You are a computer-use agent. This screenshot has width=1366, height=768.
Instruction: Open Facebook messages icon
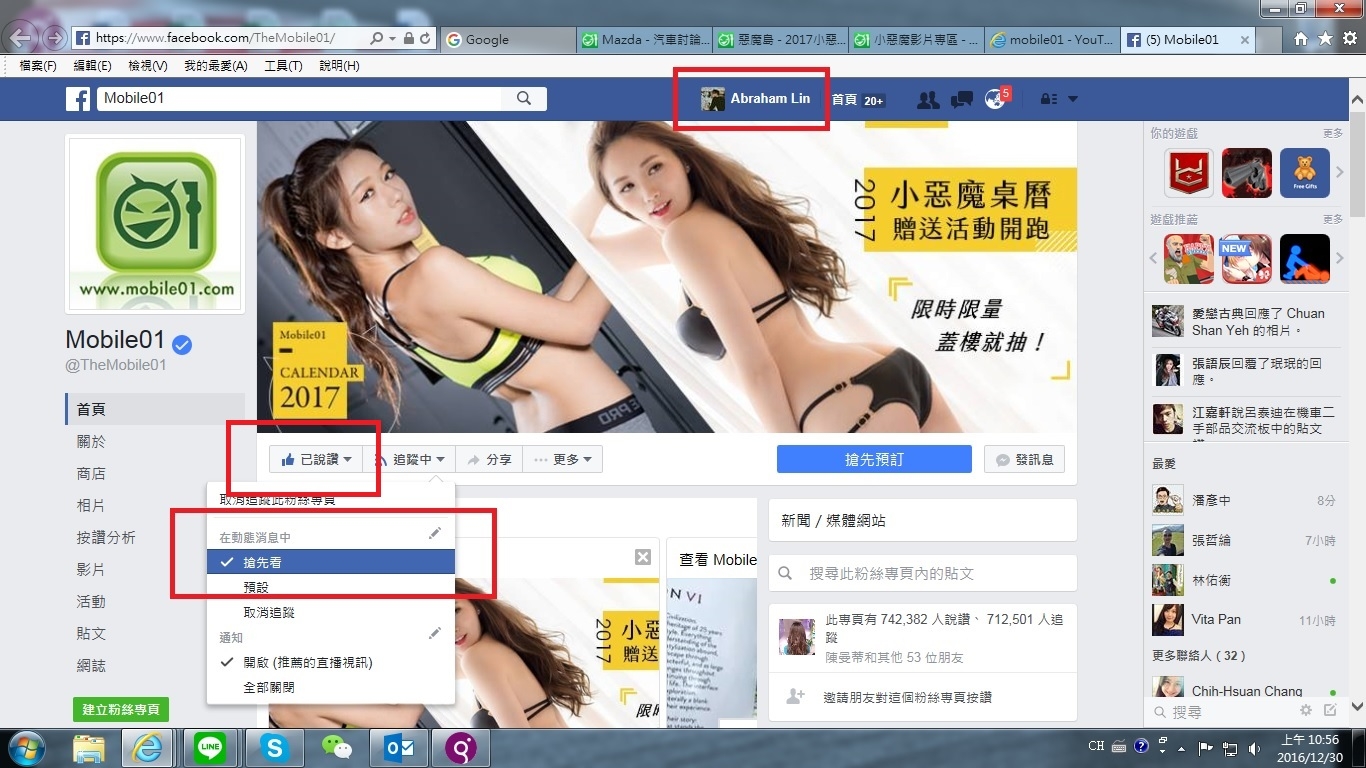pos(962,100)
